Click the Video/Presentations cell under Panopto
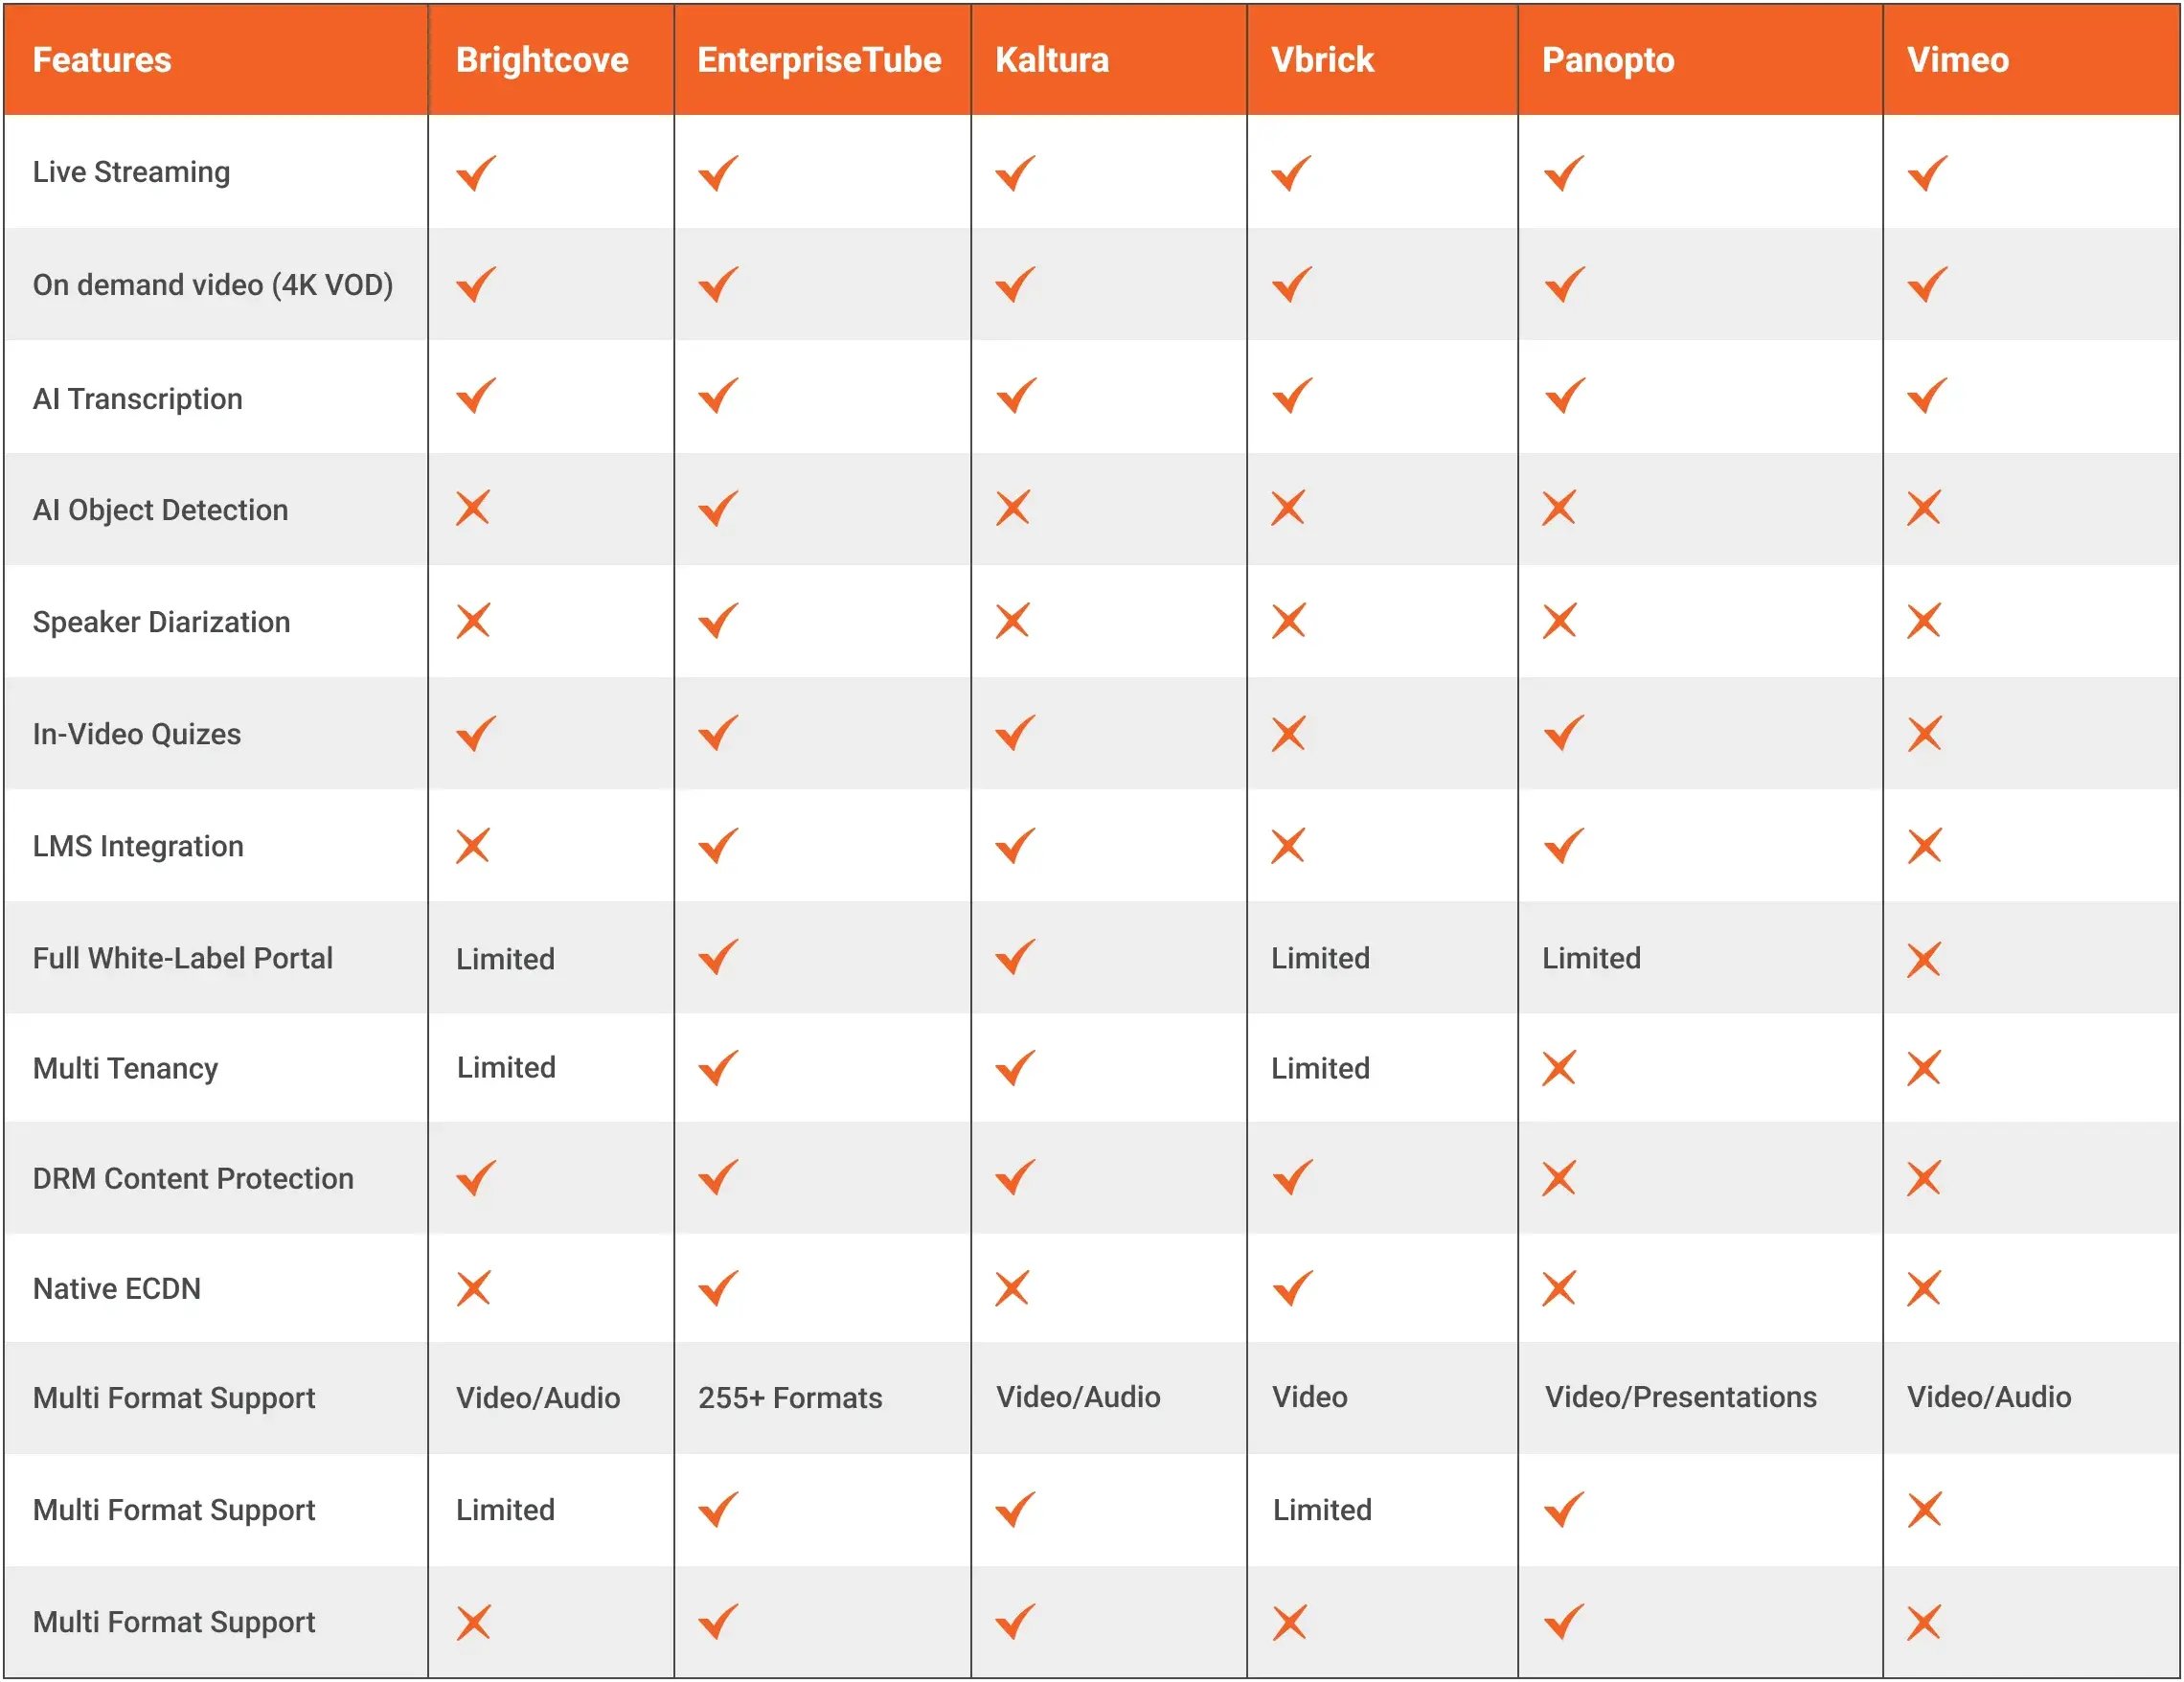This screenshot has width=2184, height=1682. (x=1680, y=1397)
